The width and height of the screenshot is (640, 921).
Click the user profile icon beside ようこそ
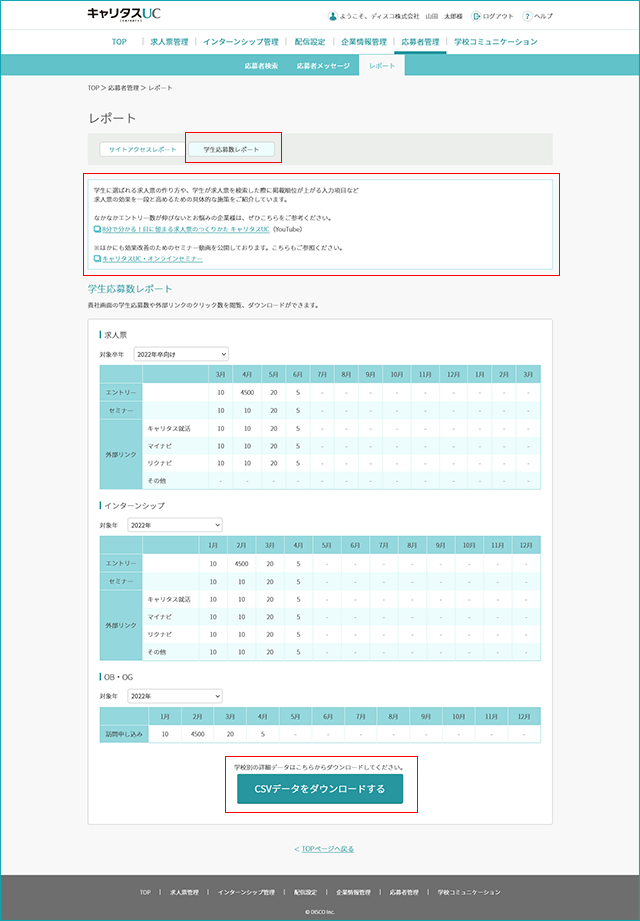click(x=333, y=16)
